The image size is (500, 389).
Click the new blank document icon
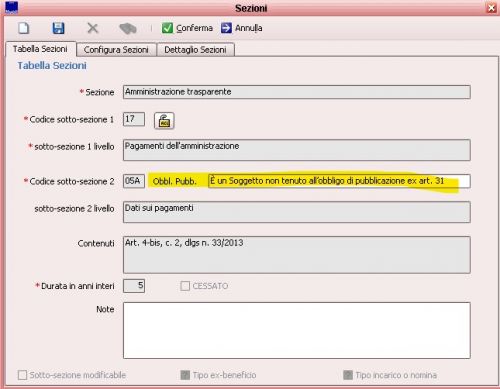[x=24, y=28]
